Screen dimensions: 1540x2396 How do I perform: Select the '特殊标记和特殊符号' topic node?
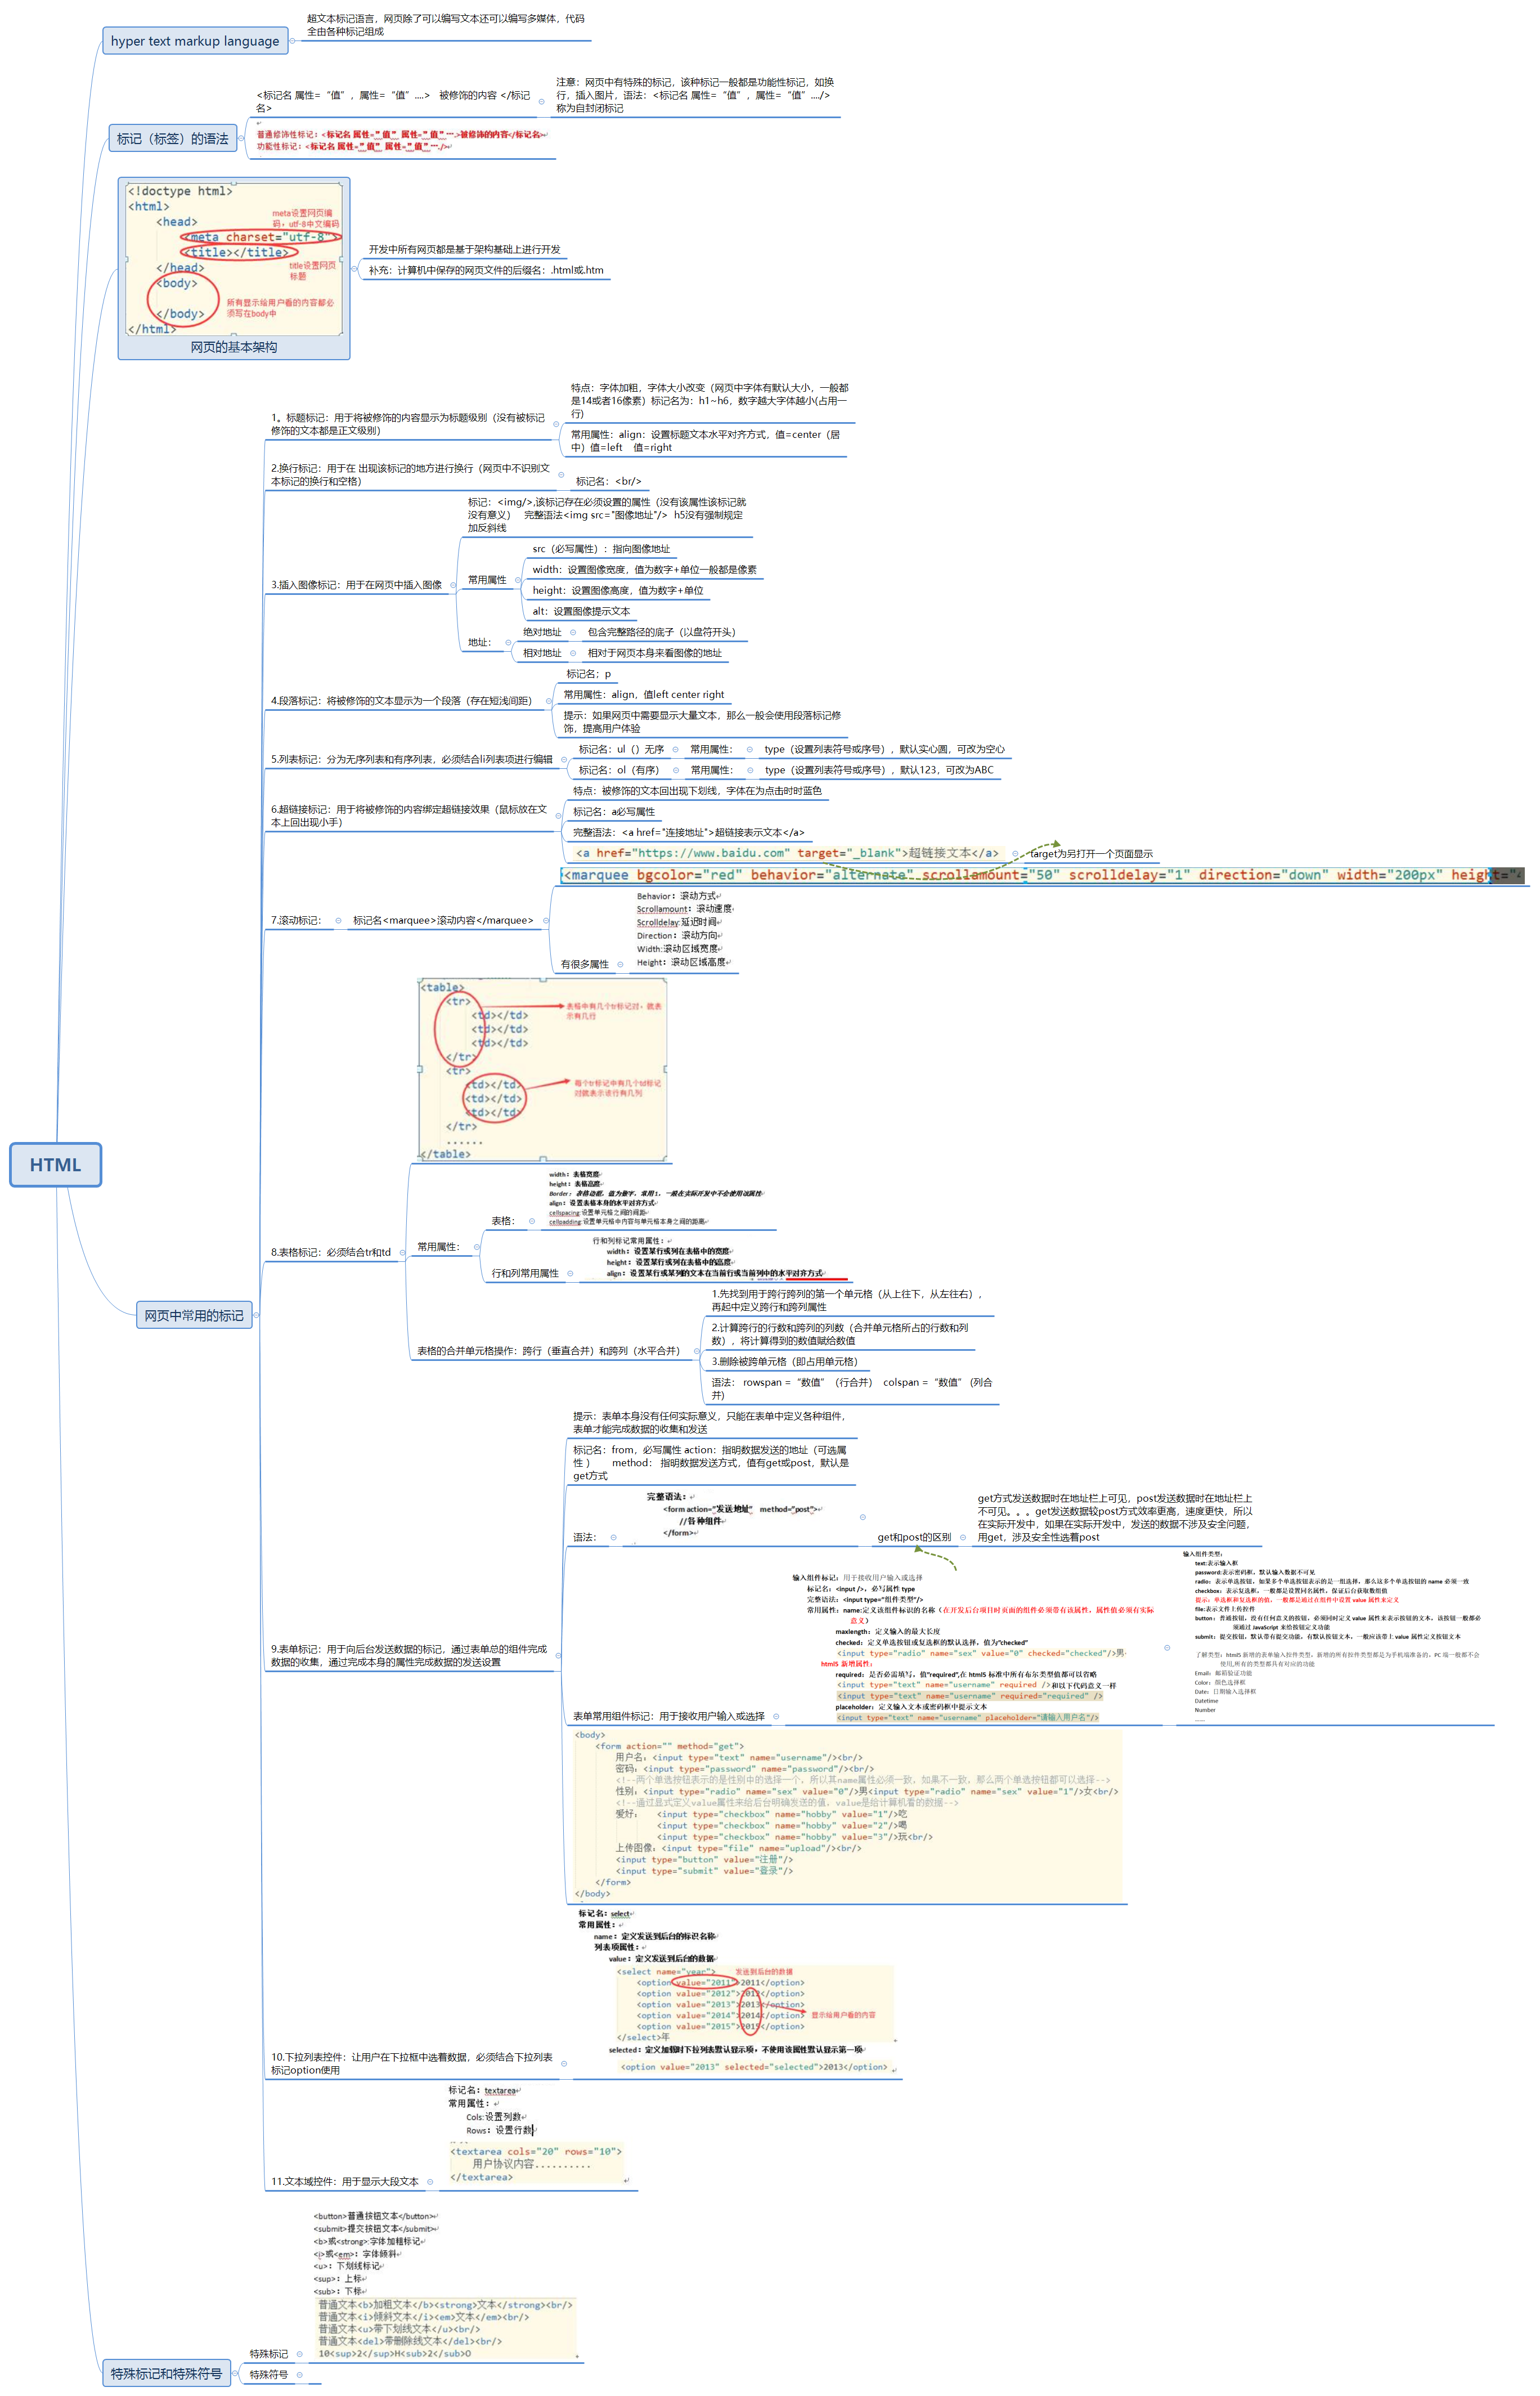tap(166, 2373)
